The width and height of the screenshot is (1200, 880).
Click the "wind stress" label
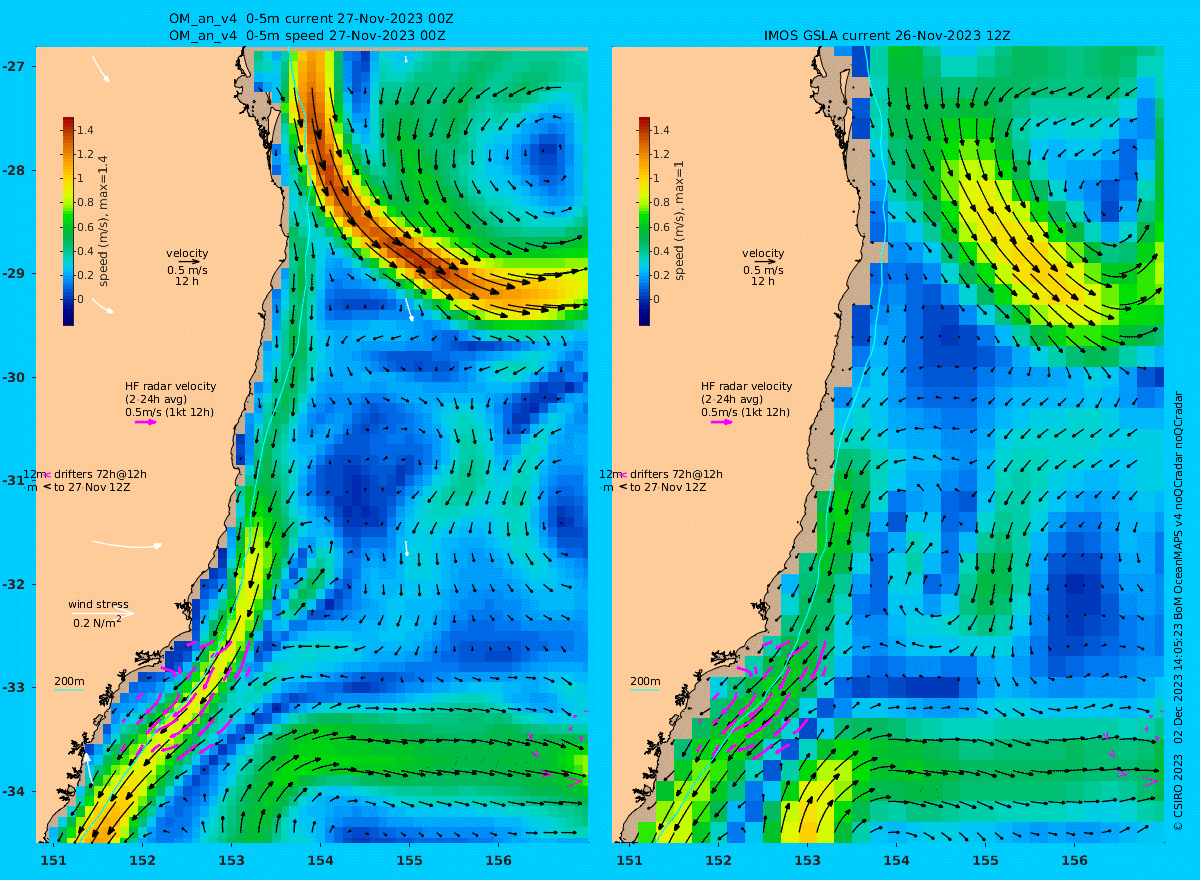(x=96, y=604)
